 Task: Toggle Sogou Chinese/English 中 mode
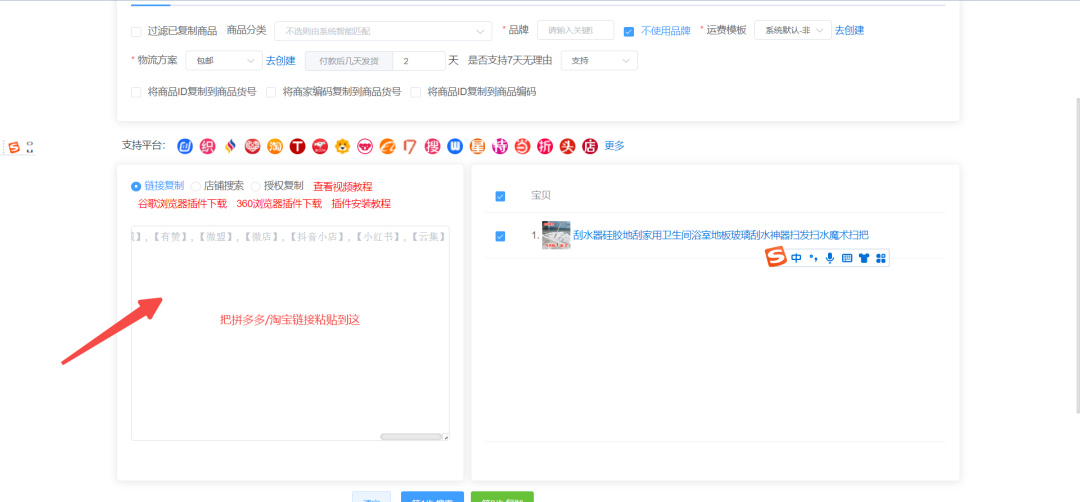[x=796, y=258]
